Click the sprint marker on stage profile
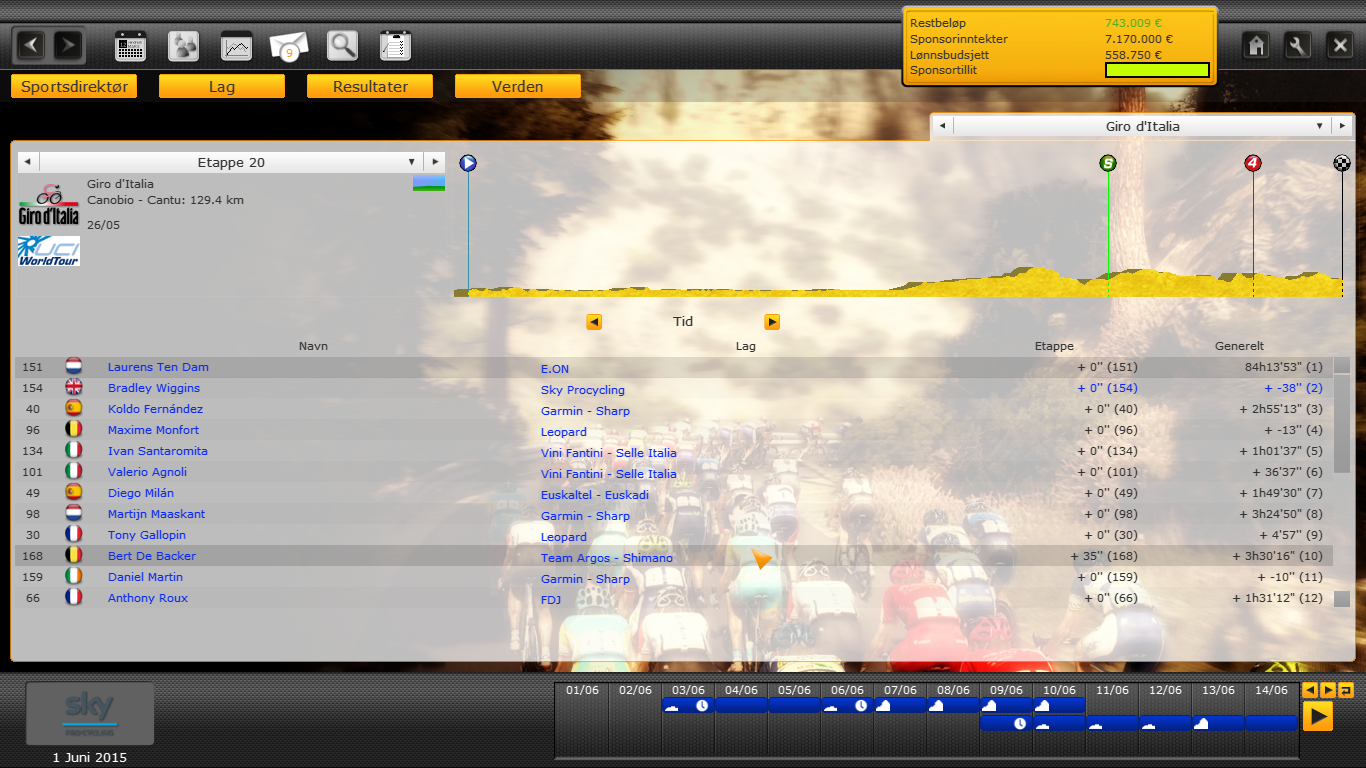Image resolution: width=1366 pixels, height=768 pixels. pyautogui.click(x=1107, y=163)
